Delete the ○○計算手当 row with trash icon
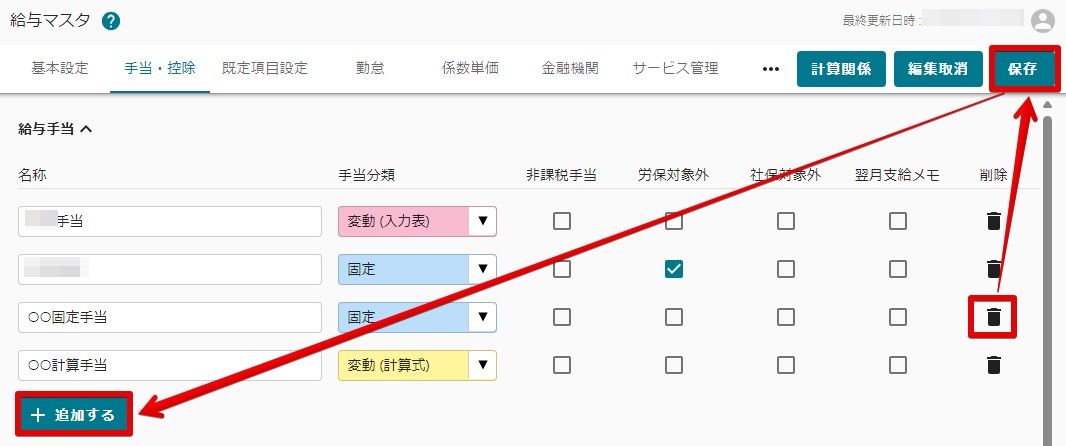This screenshot has height=446, width=1066. click(x=993, y=365)
